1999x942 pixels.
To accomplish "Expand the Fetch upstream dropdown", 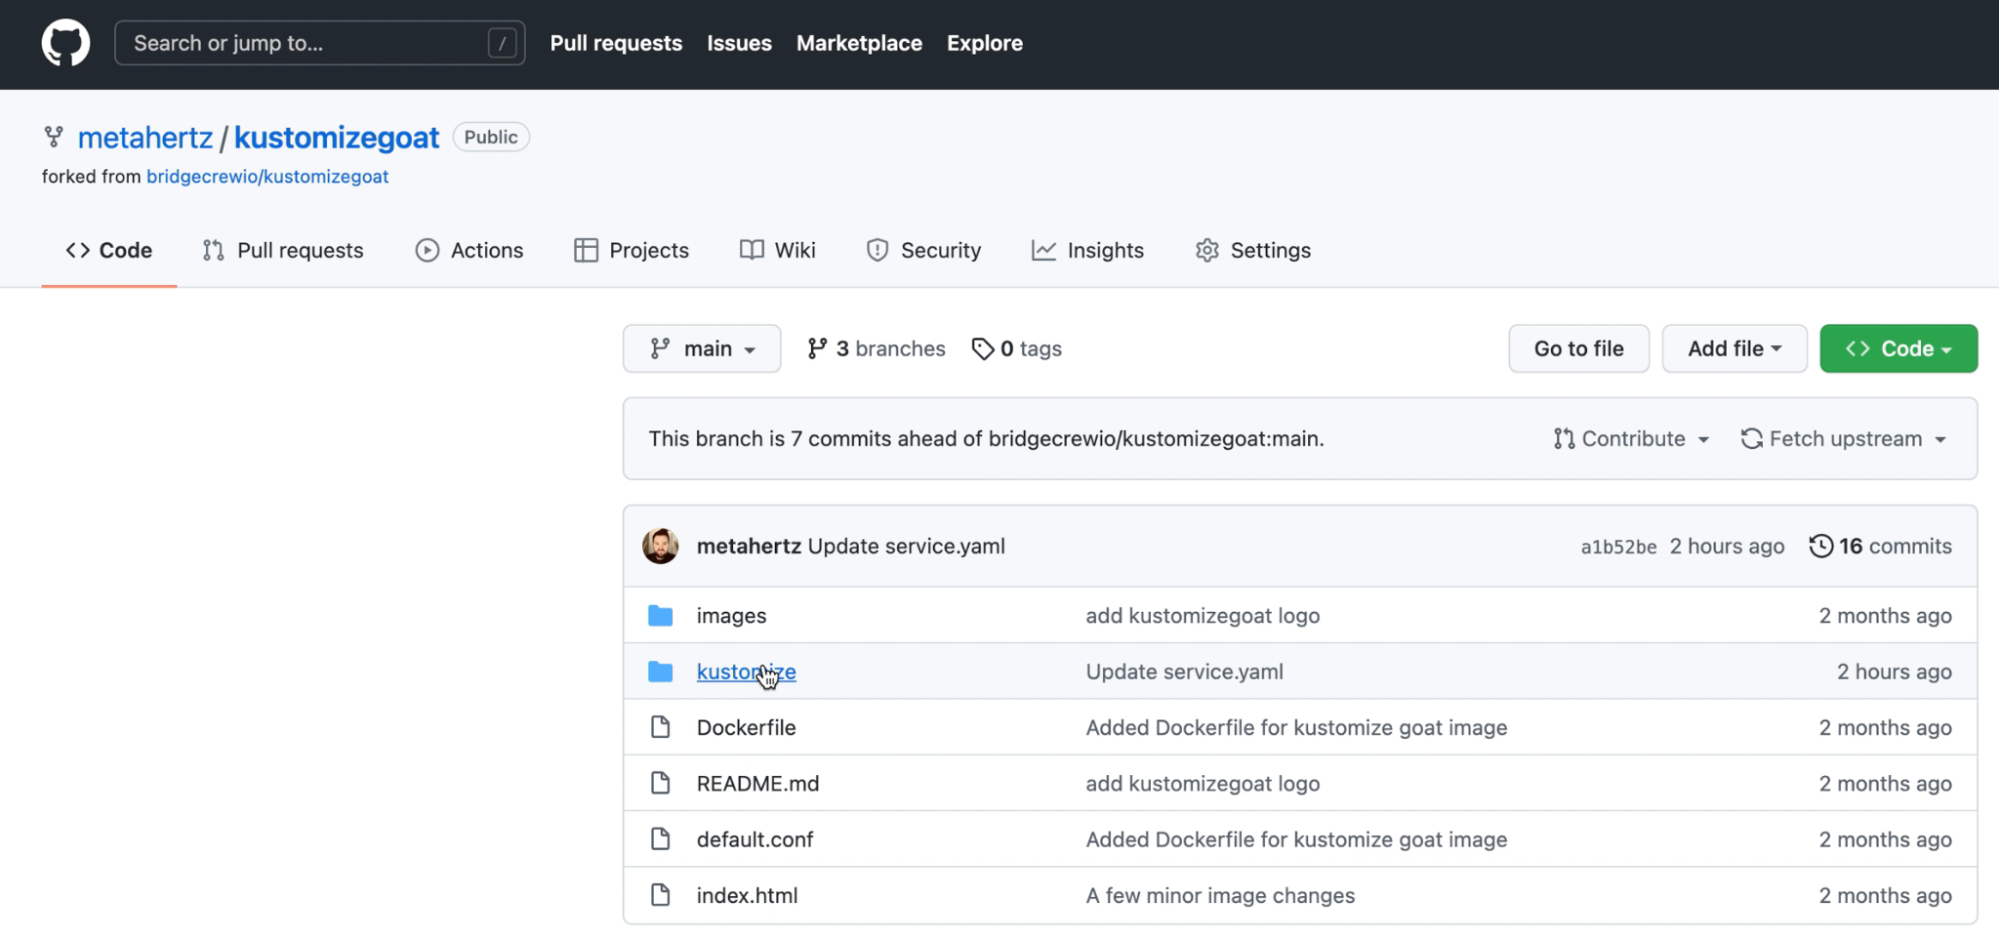I will pos(1843,439).
